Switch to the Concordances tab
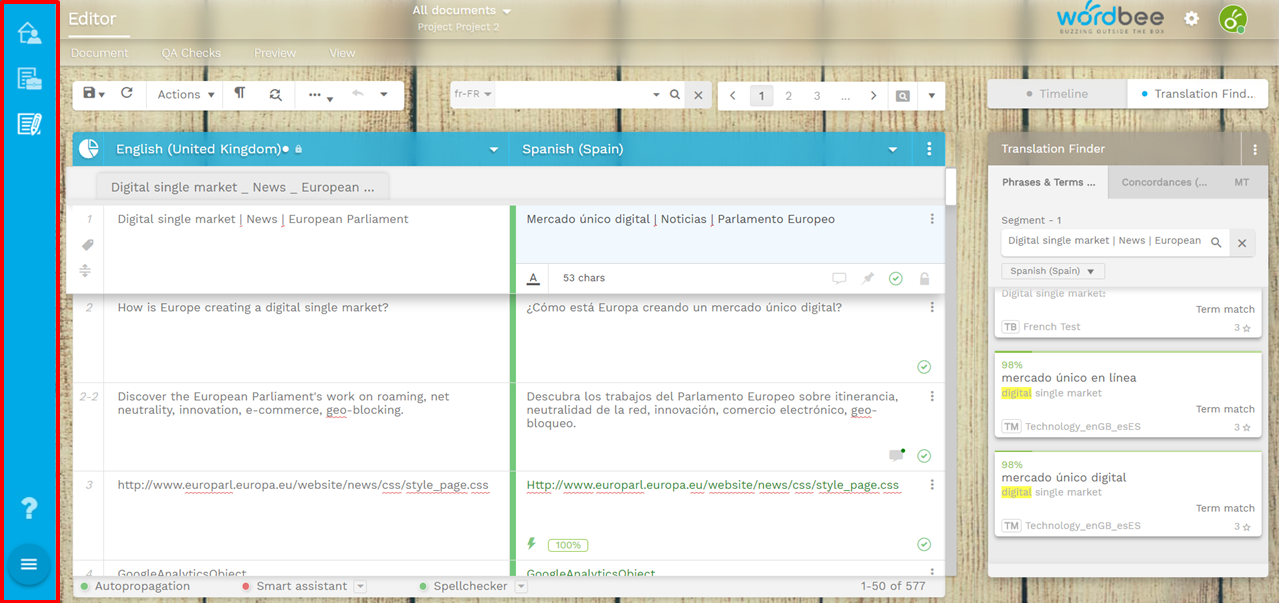 [1164, 183]
